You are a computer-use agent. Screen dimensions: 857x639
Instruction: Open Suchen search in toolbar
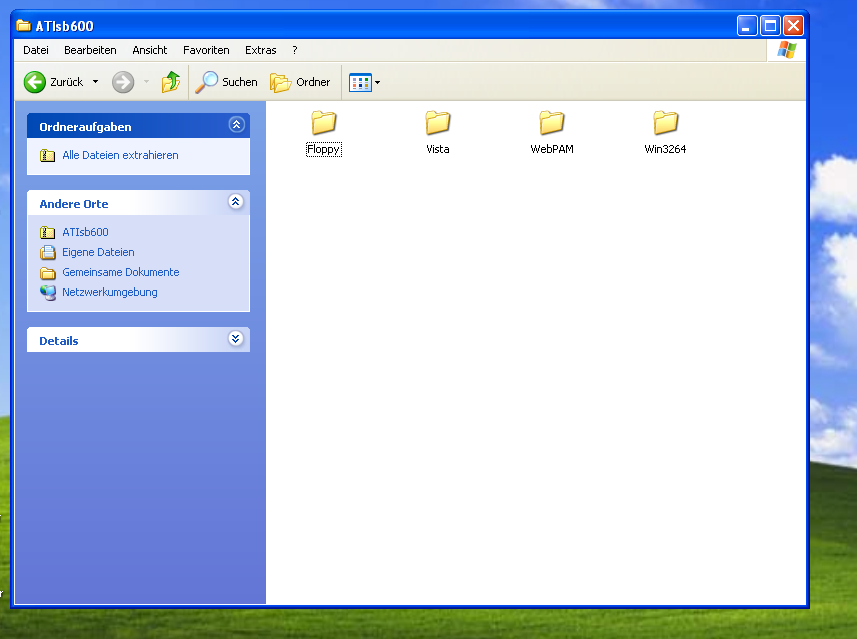(x=226, y=83)
